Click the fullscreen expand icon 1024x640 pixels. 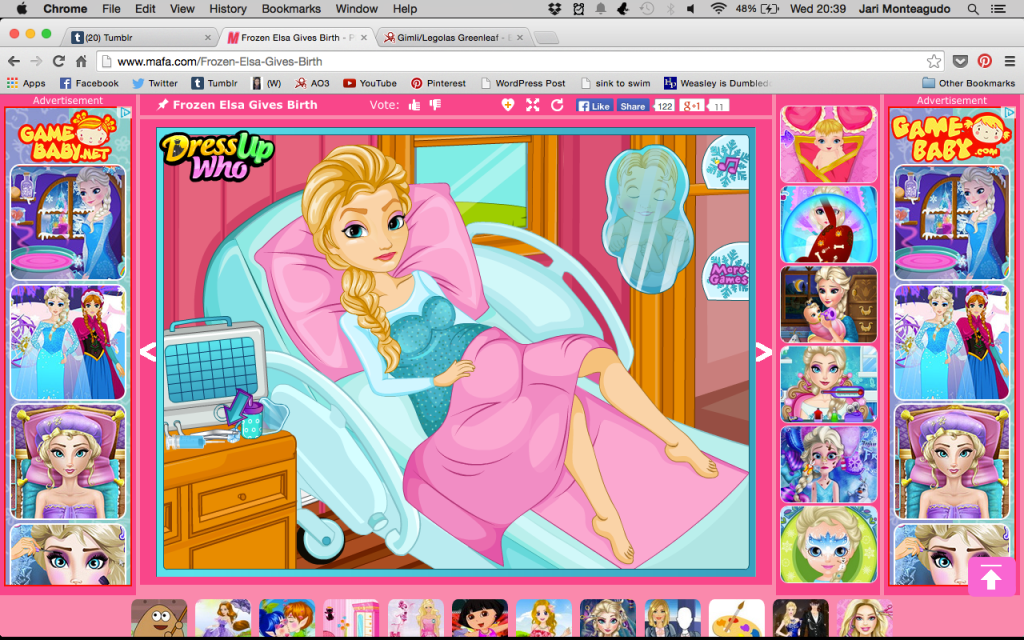coord(532,105)
